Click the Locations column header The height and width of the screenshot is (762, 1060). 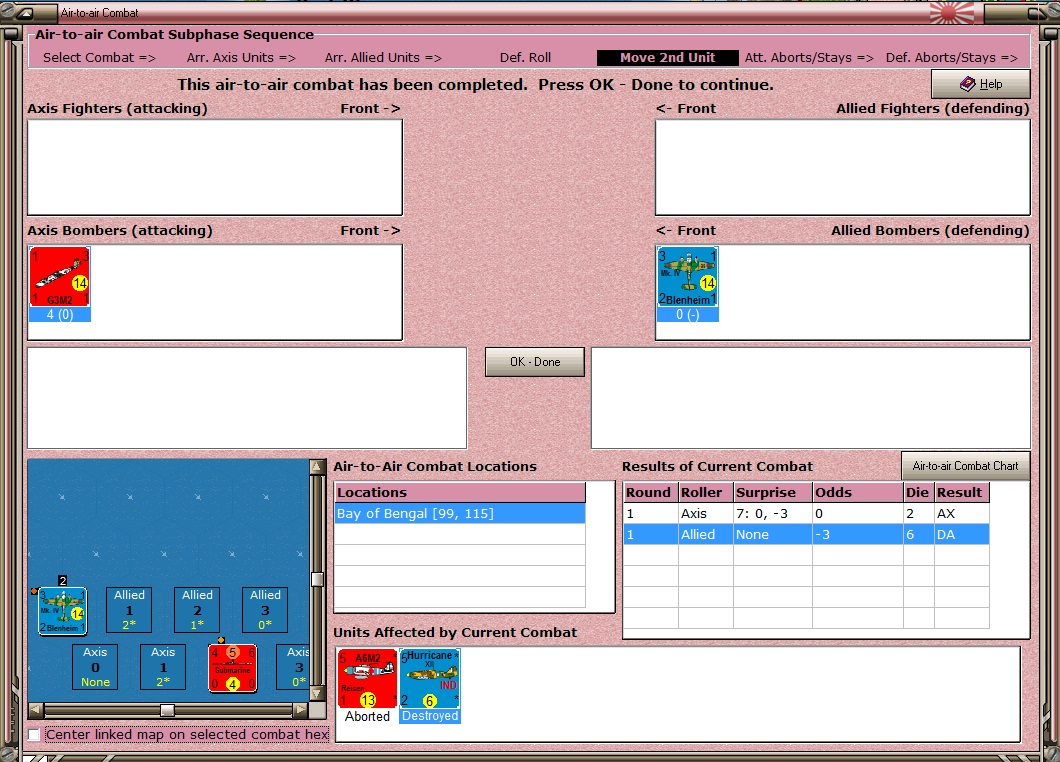(x=460, y=492)
